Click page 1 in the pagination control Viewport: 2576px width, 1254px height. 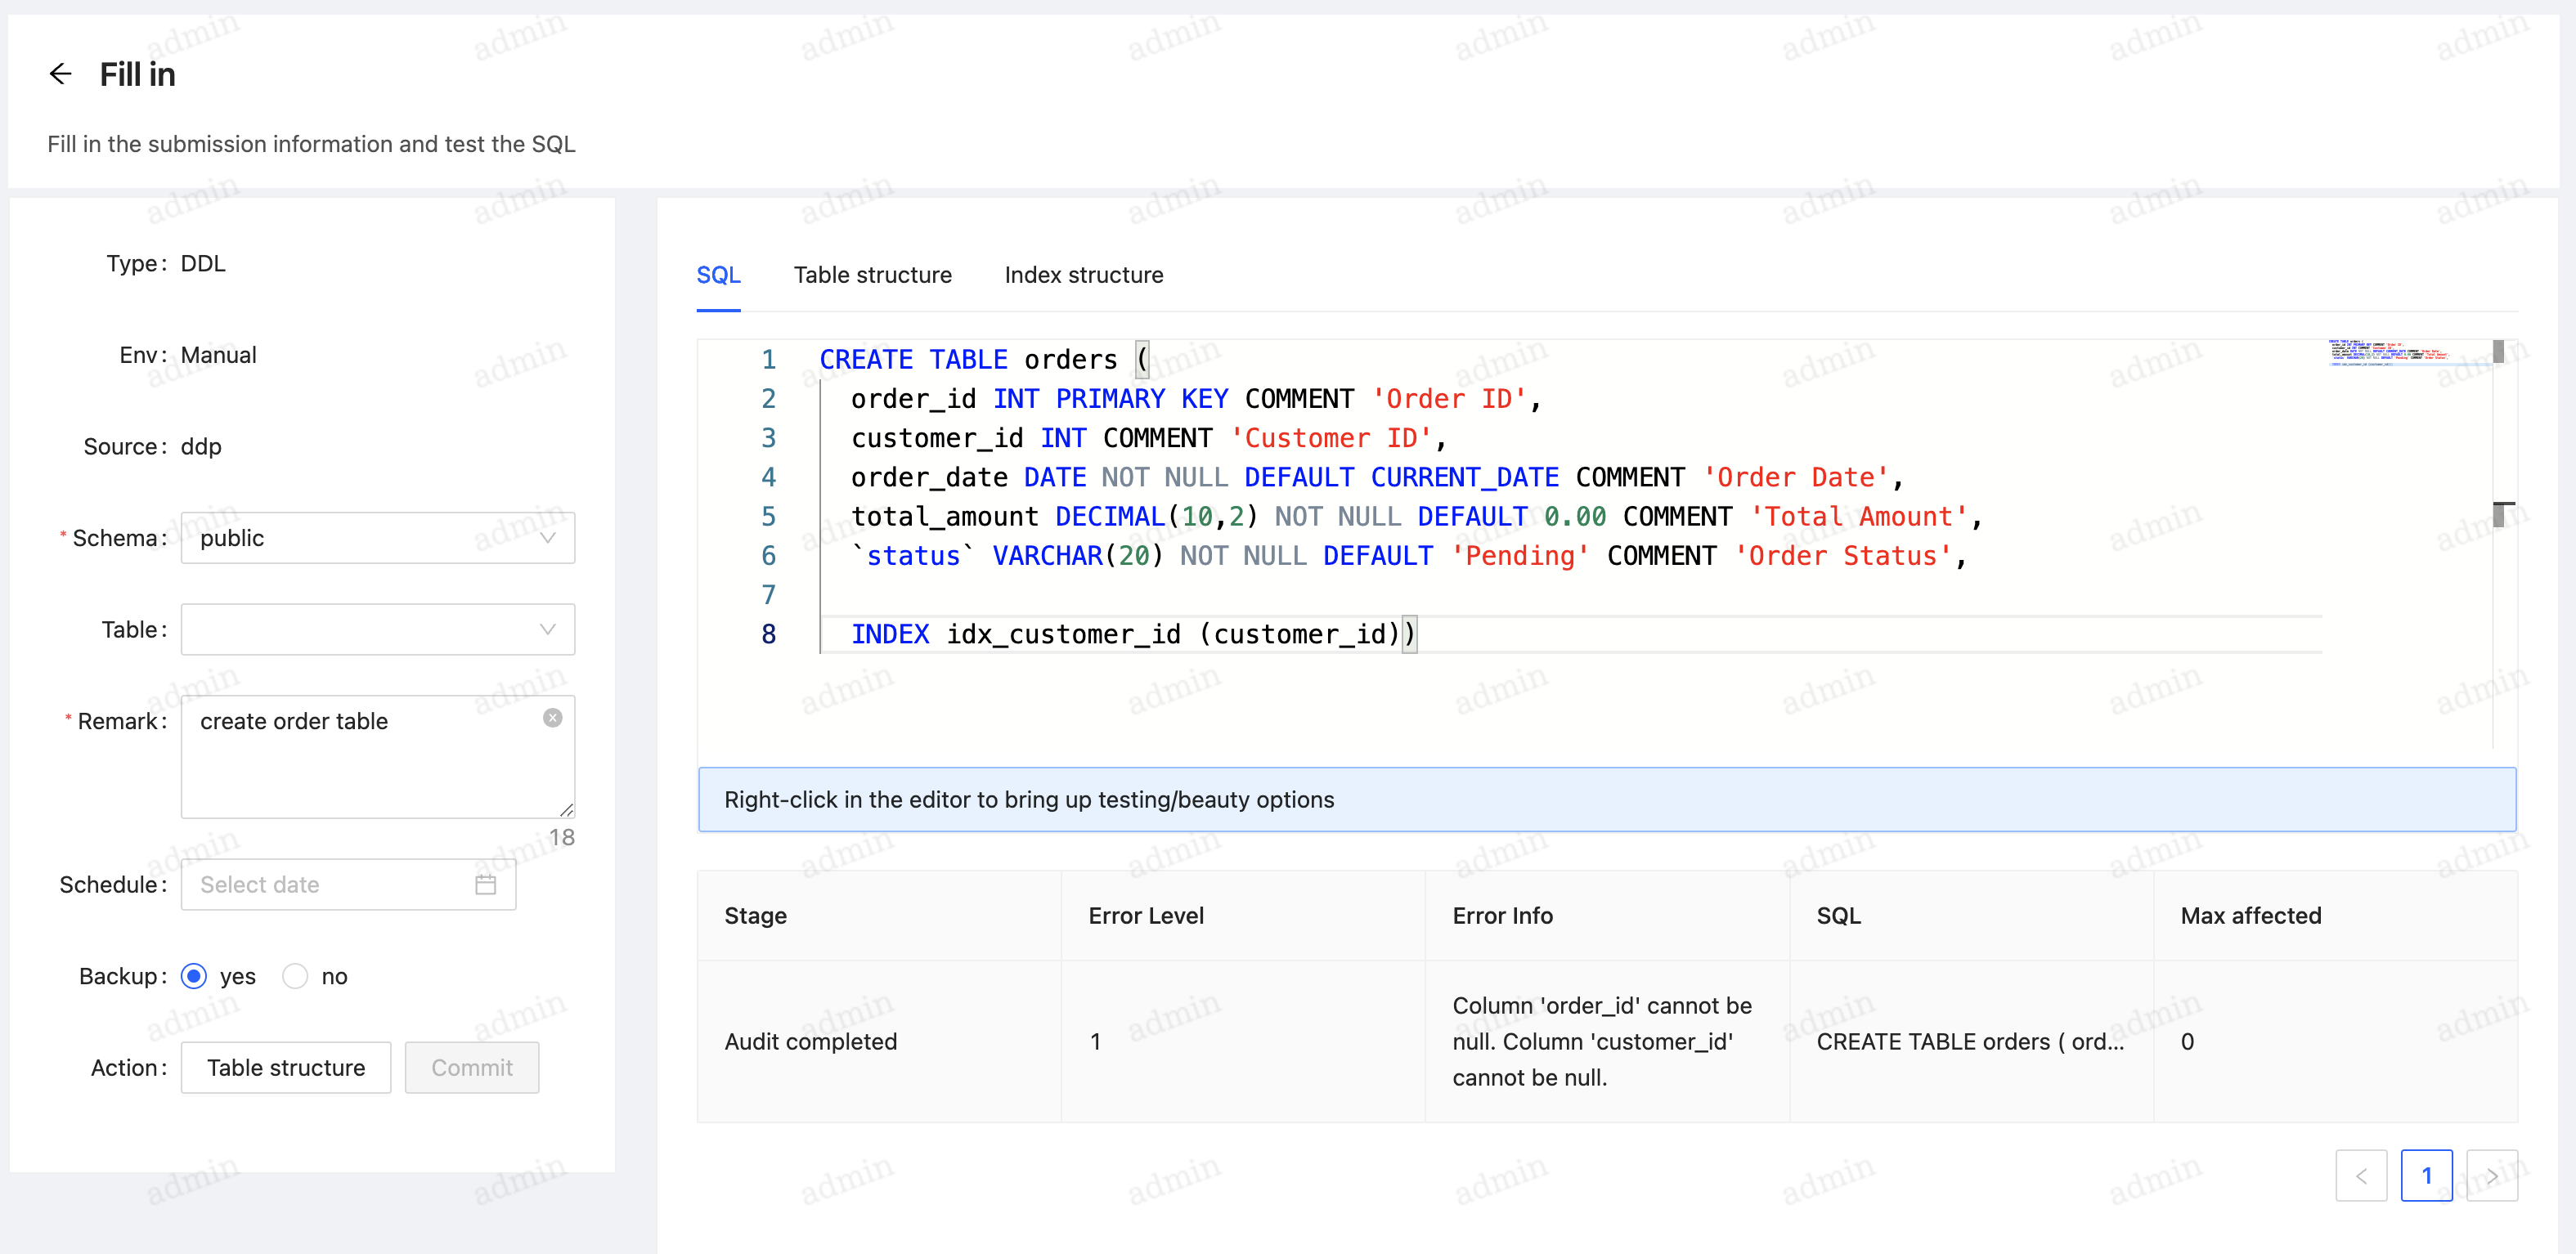[2427, 1176]
